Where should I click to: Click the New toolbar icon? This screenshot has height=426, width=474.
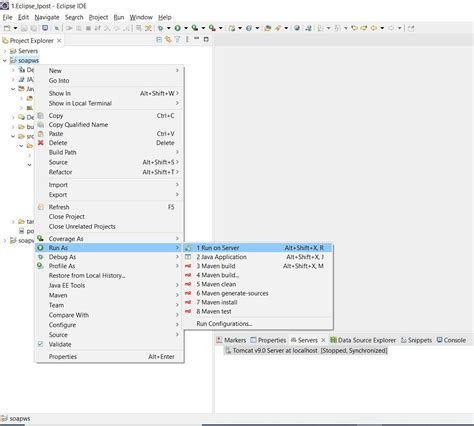tap(7, 28)
